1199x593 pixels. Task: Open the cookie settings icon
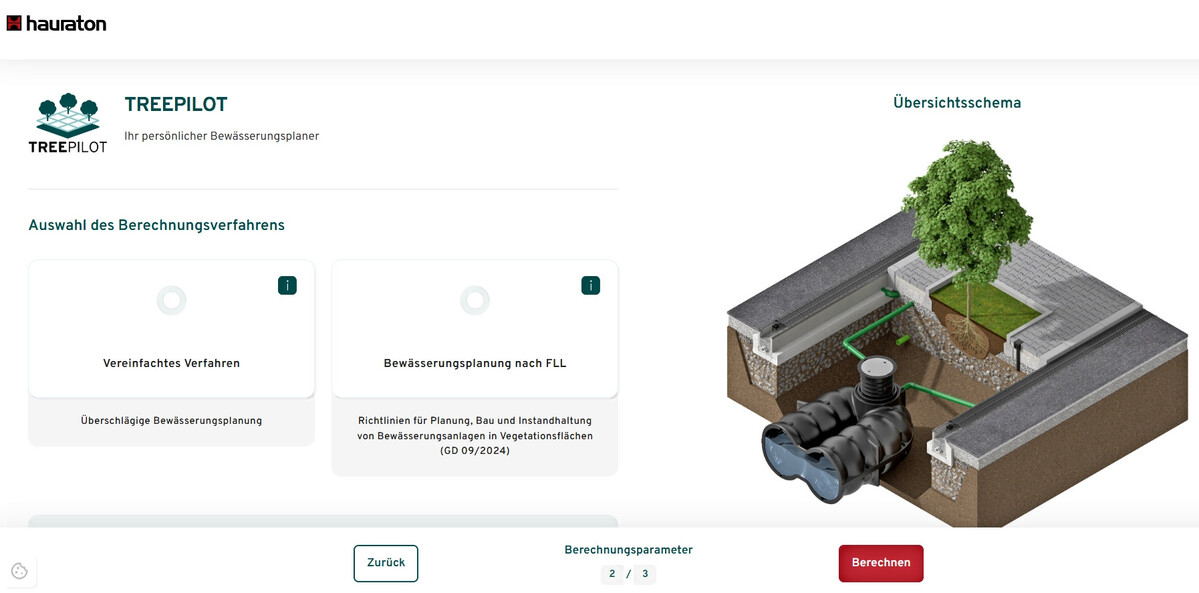pyautogui.click(x=19, y=571)
